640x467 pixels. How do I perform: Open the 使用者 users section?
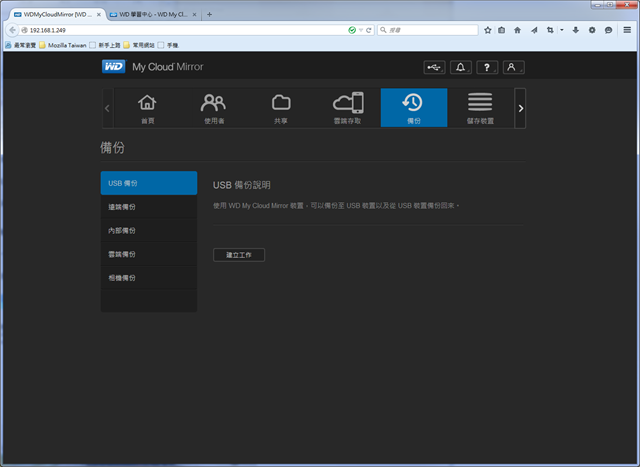click(x=214, y=108)
